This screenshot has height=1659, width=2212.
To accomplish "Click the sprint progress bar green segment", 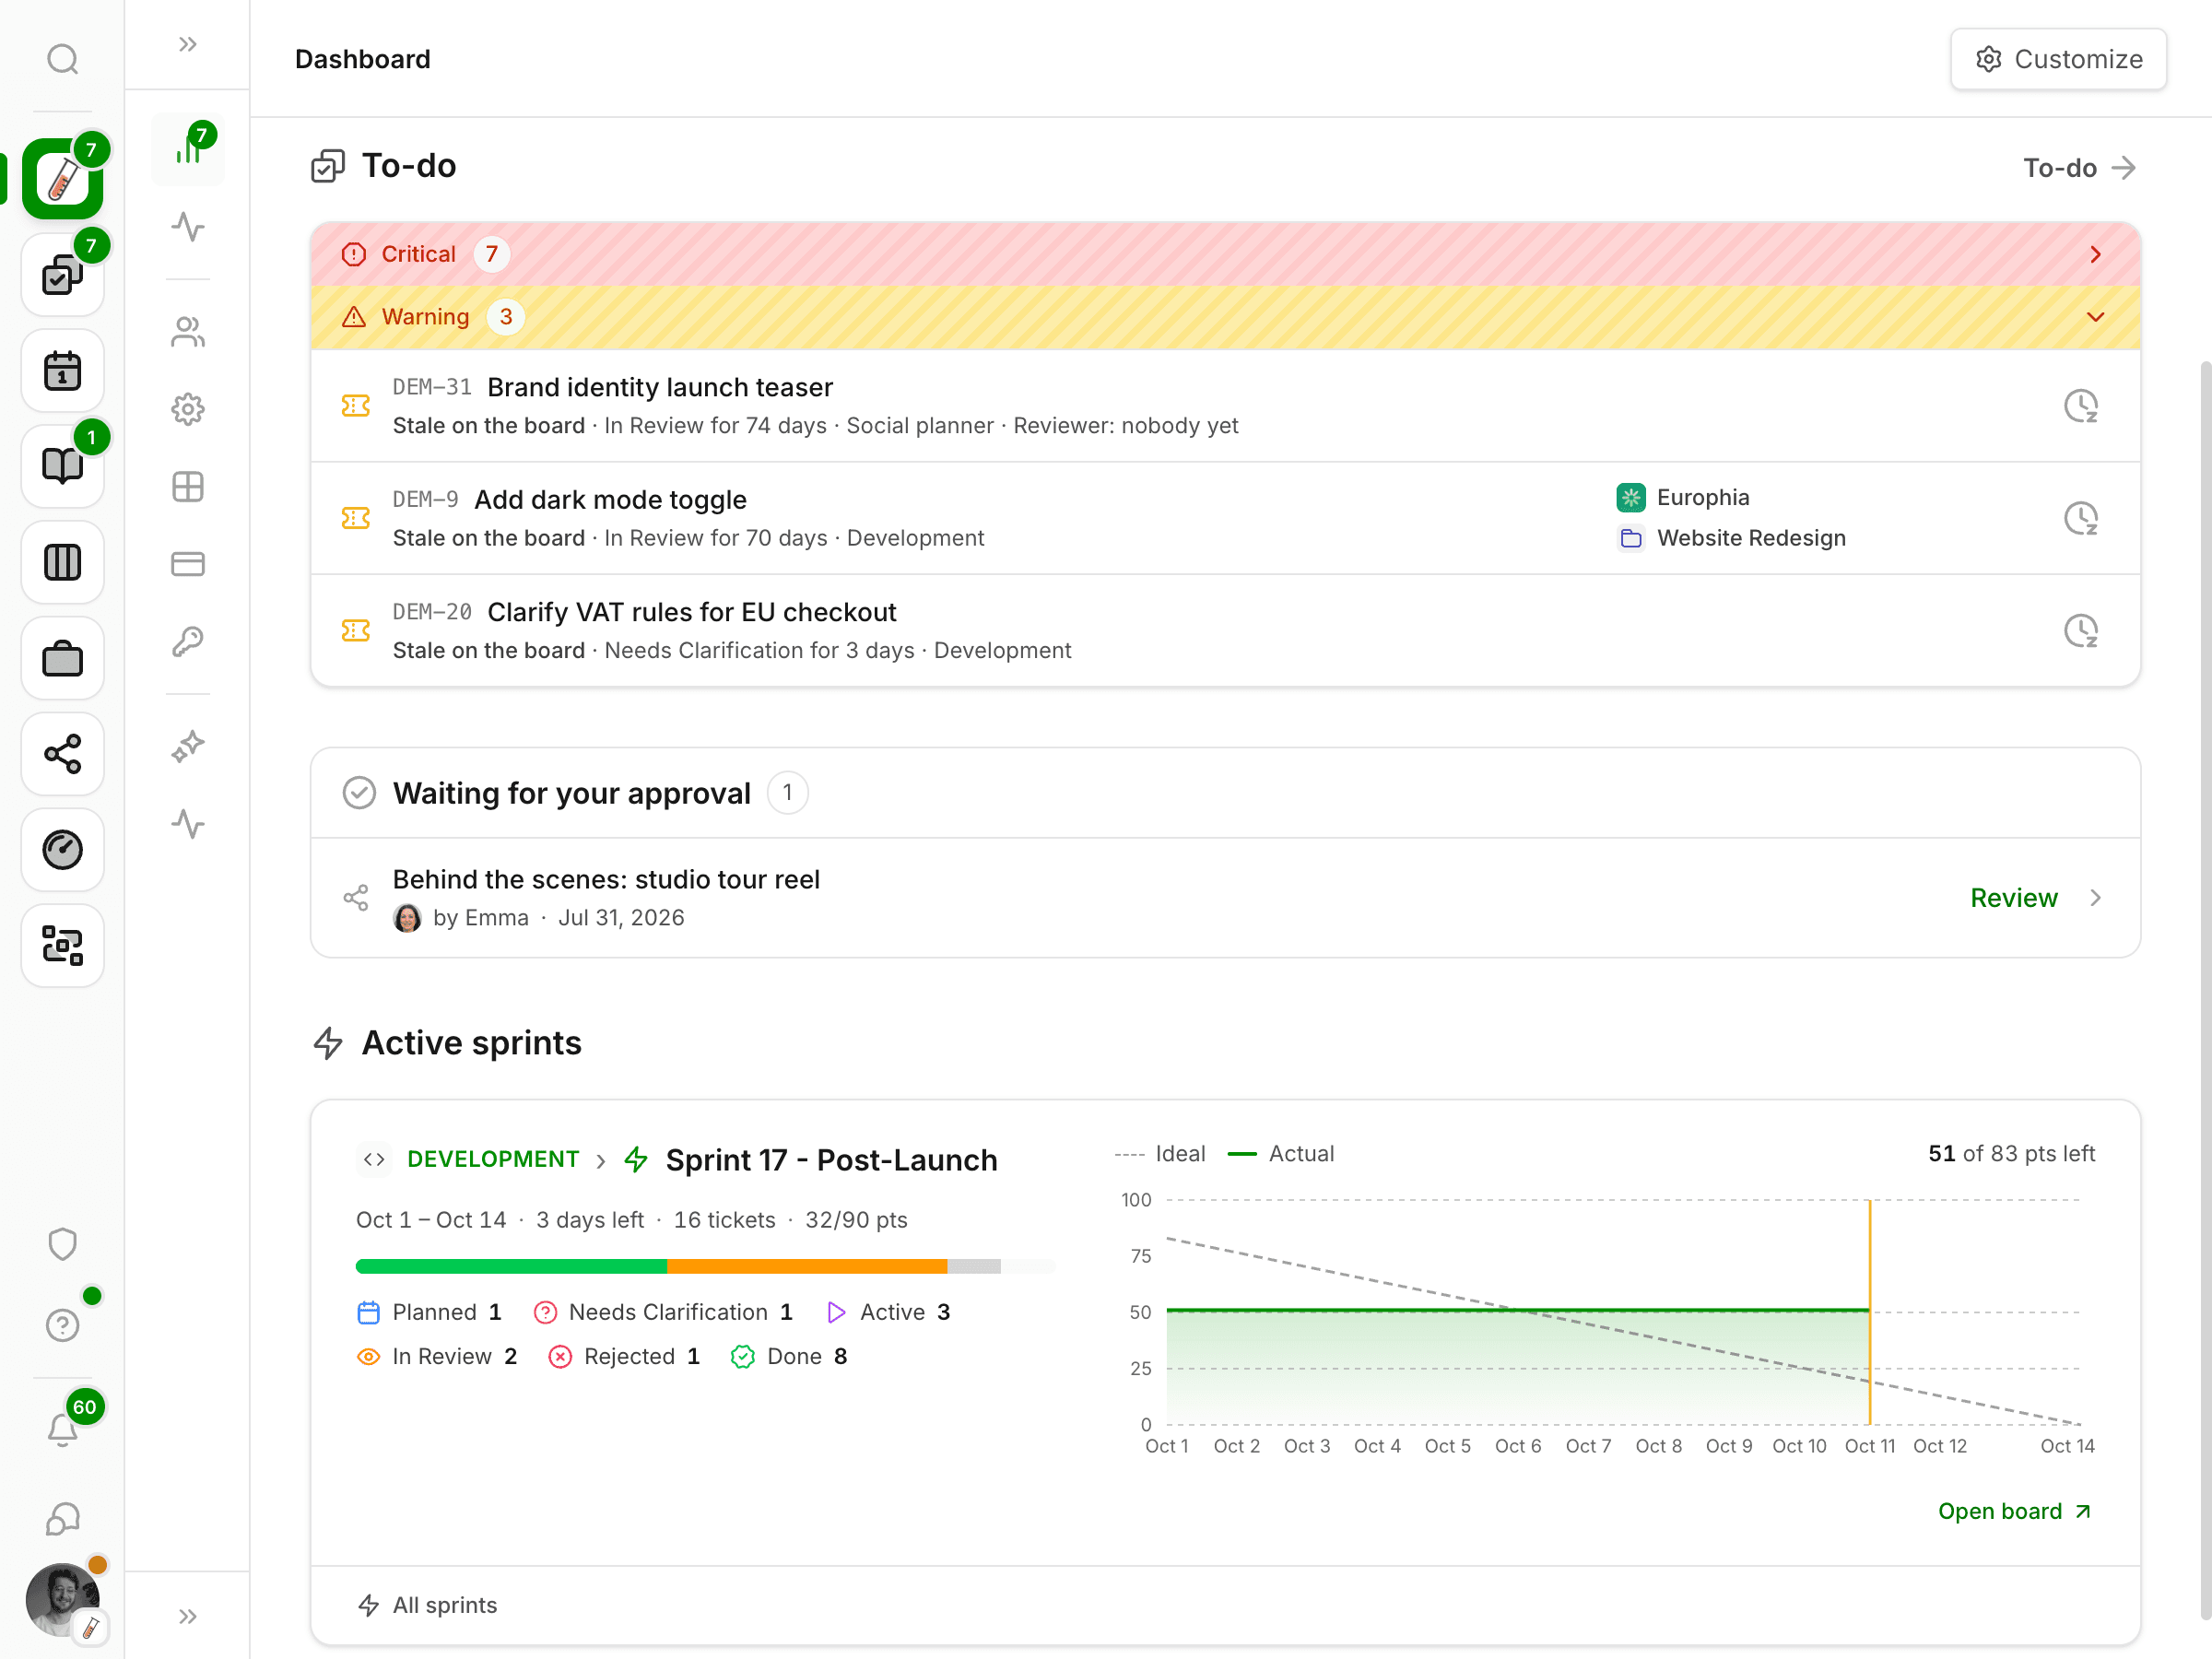I will click(x=511, y=1266).
